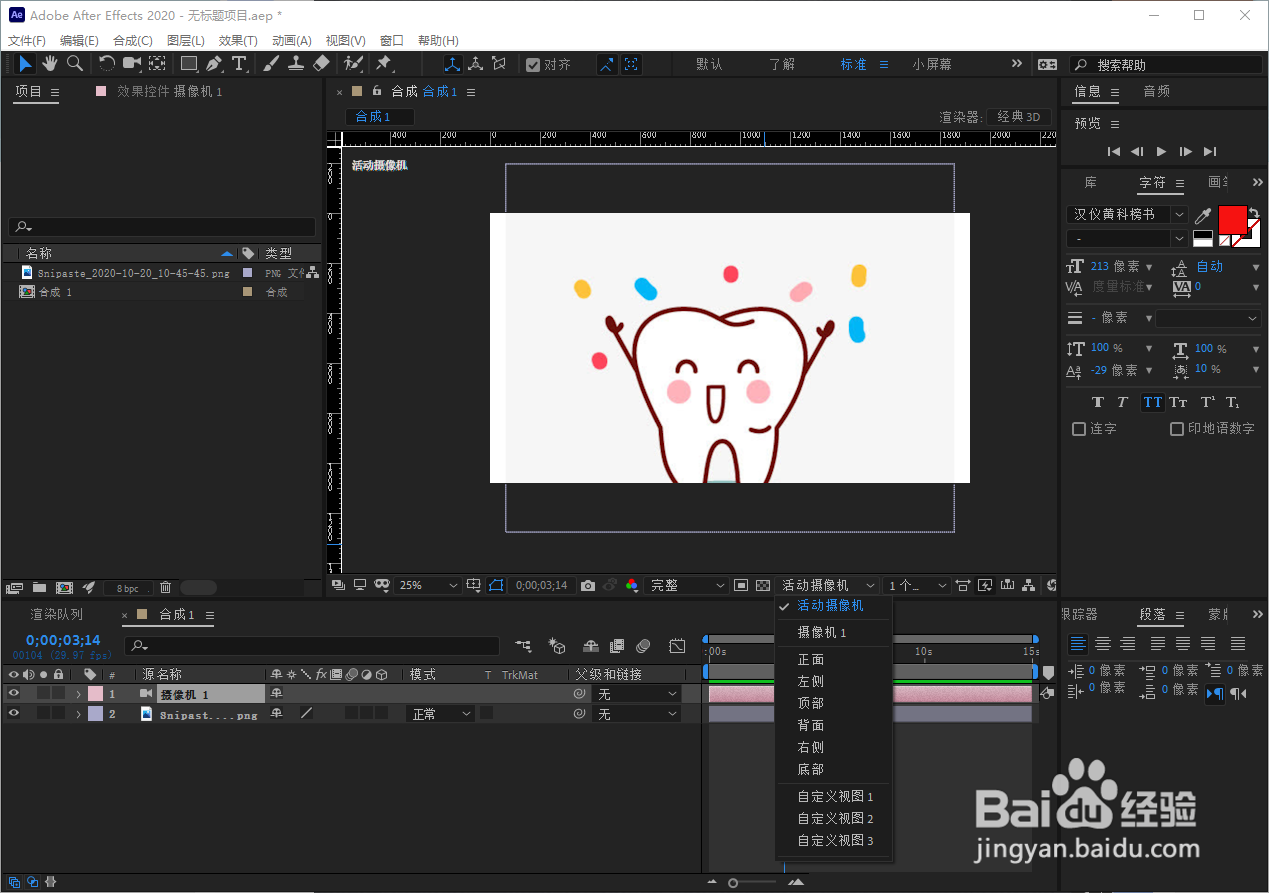Screen dimensions: 1269x893
Task: Open the 效果(T) menu
Action: (x=238, y=41)
